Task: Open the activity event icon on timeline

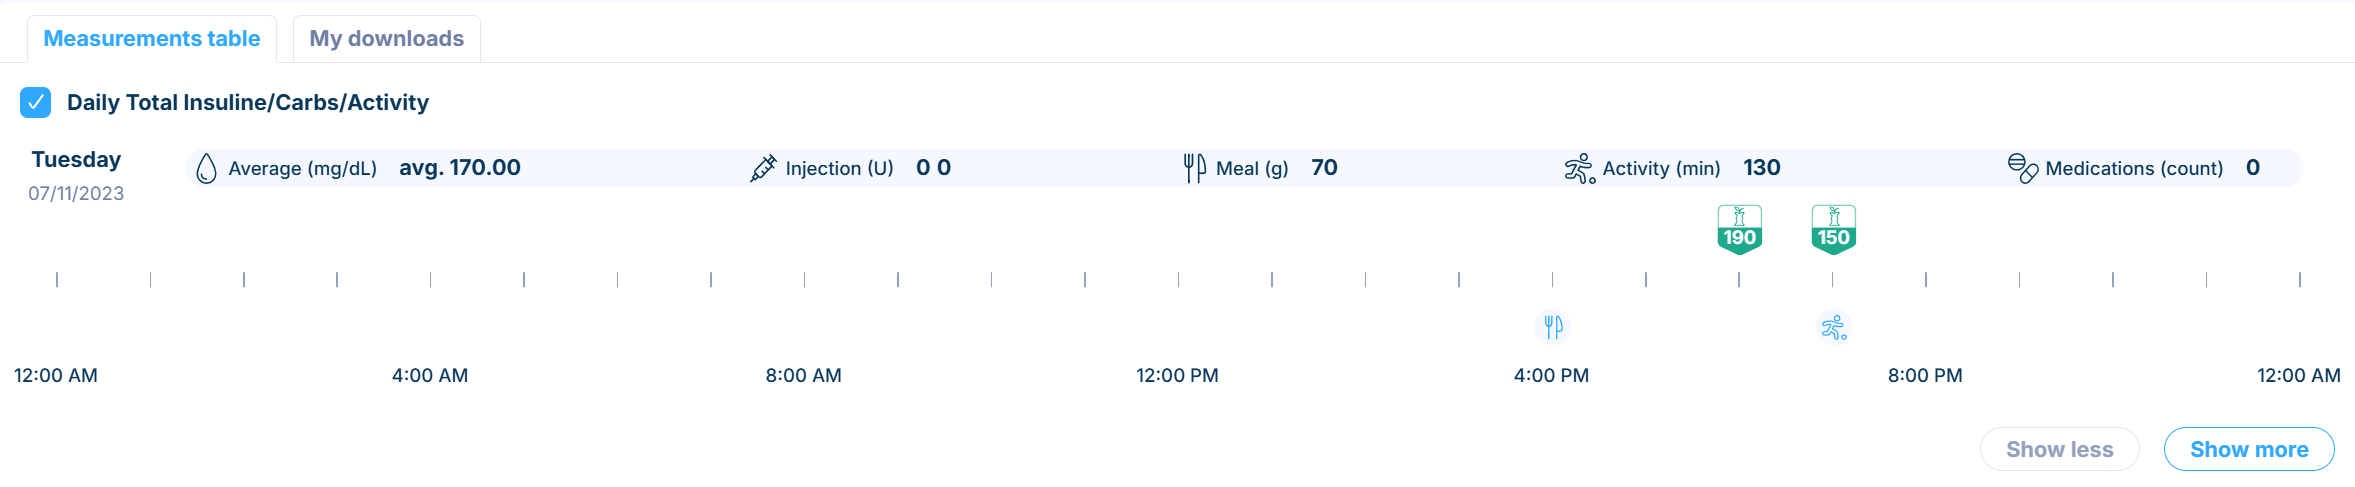Action: pos(1834,327)
